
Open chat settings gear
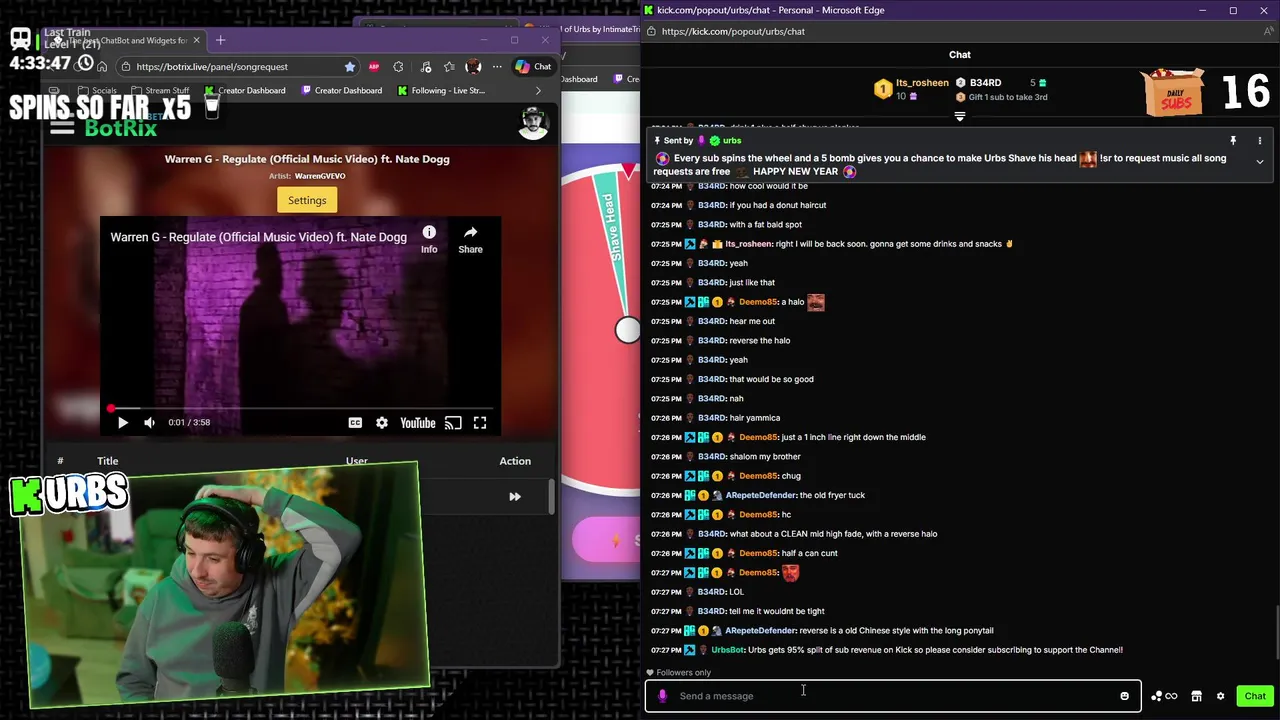coord(1220,696)
